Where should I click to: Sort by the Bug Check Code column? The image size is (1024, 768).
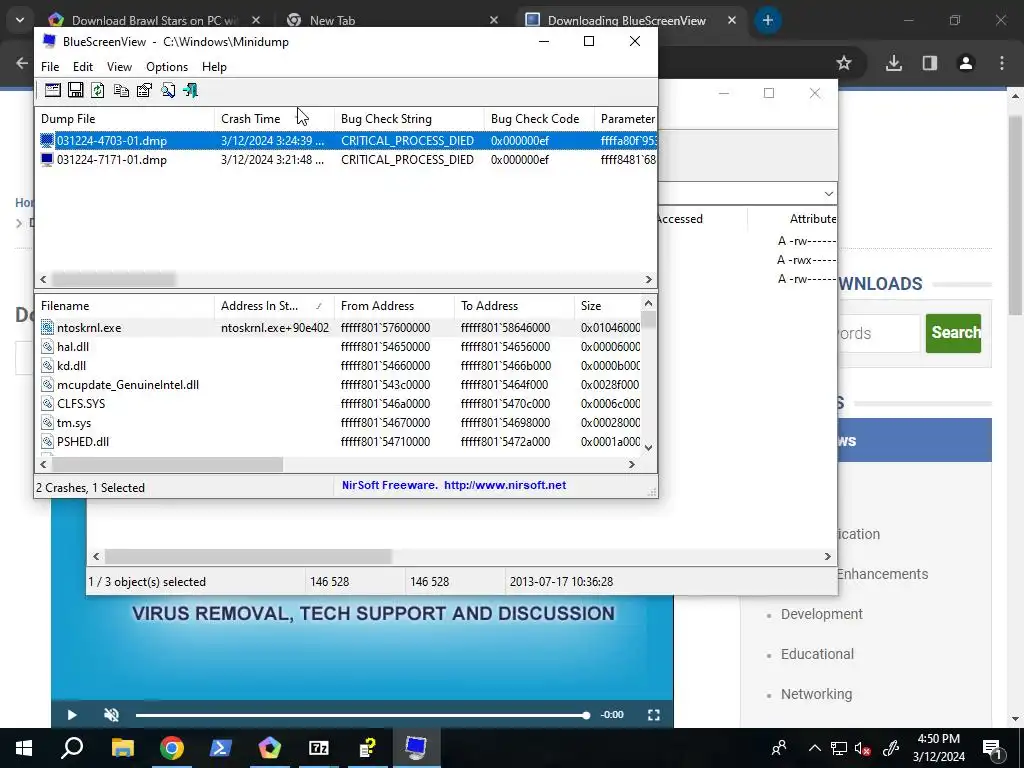click(539, 119)
